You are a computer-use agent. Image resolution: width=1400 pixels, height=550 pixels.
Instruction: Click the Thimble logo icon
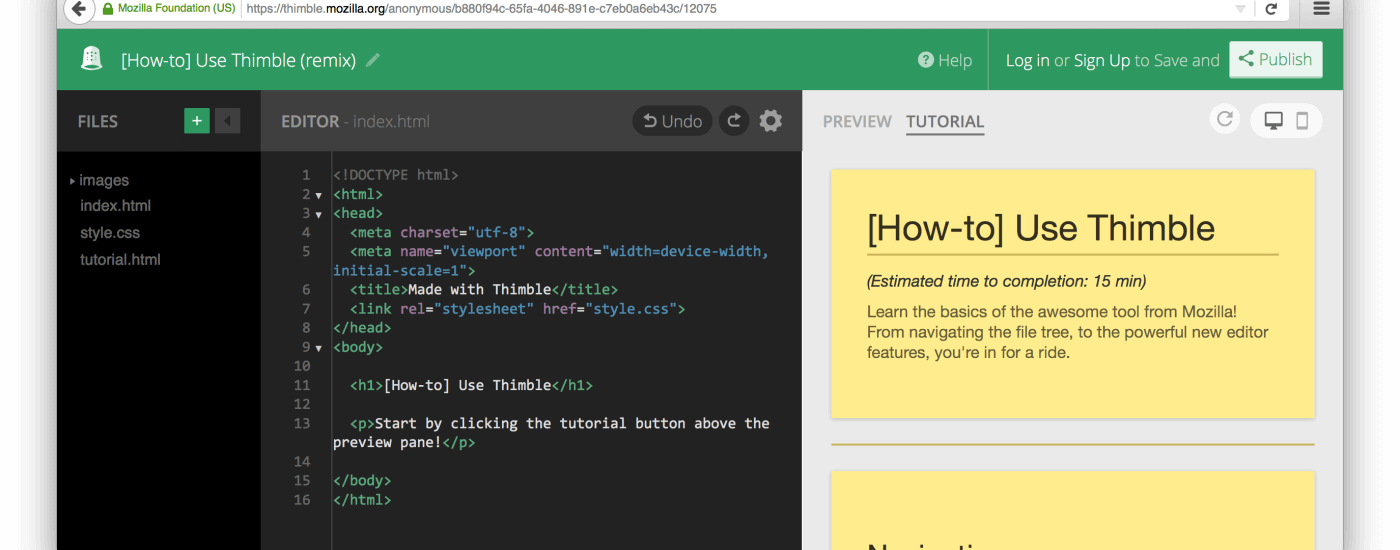pyautogui.click(x=92, y=59)
